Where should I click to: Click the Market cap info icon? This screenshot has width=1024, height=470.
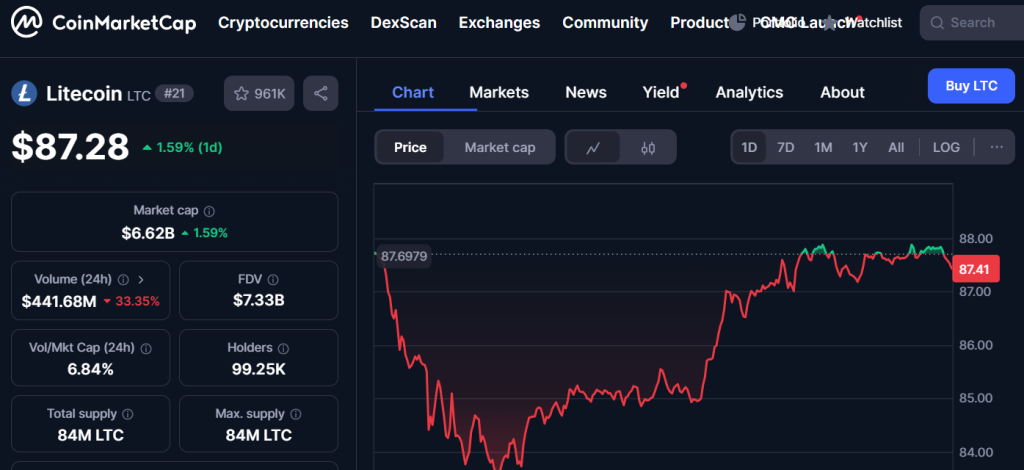[x=209, y=211]
